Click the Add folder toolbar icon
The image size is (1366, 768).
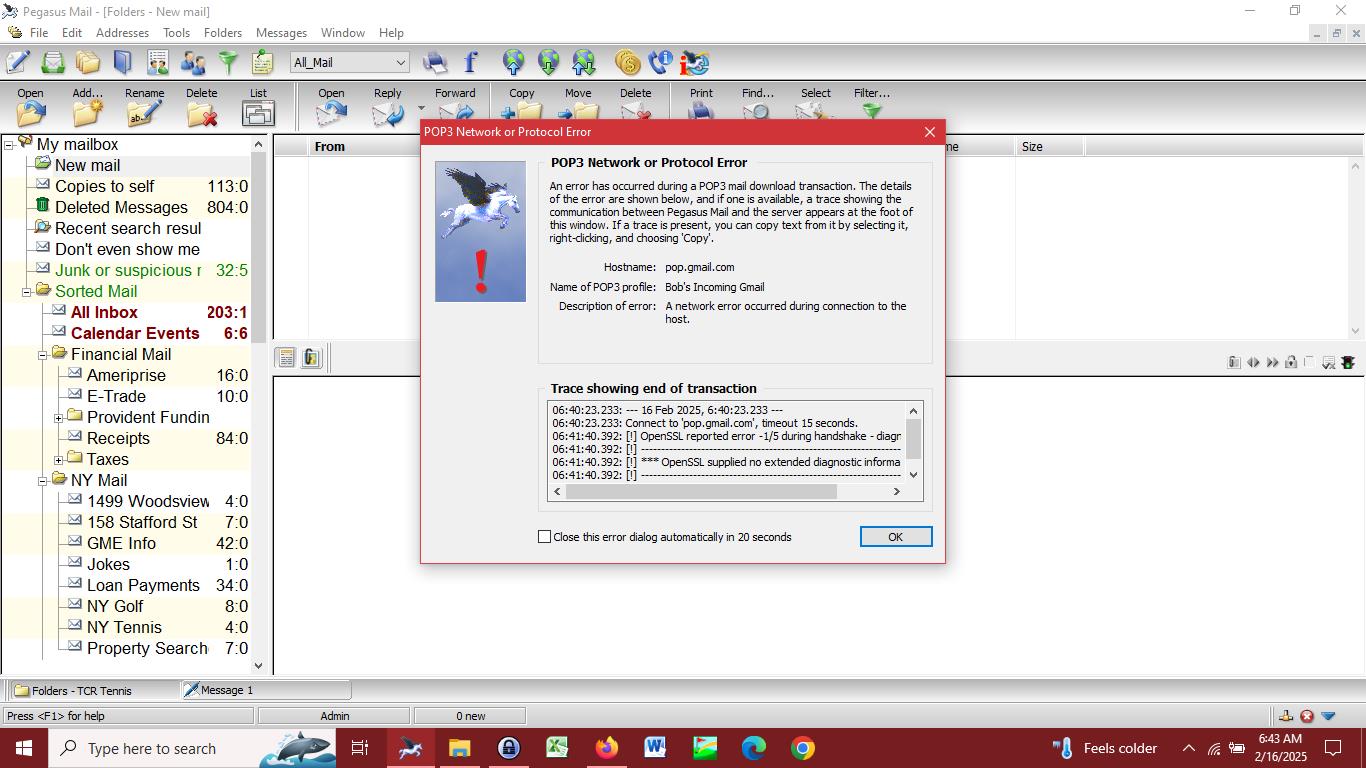tap(87, 112)
